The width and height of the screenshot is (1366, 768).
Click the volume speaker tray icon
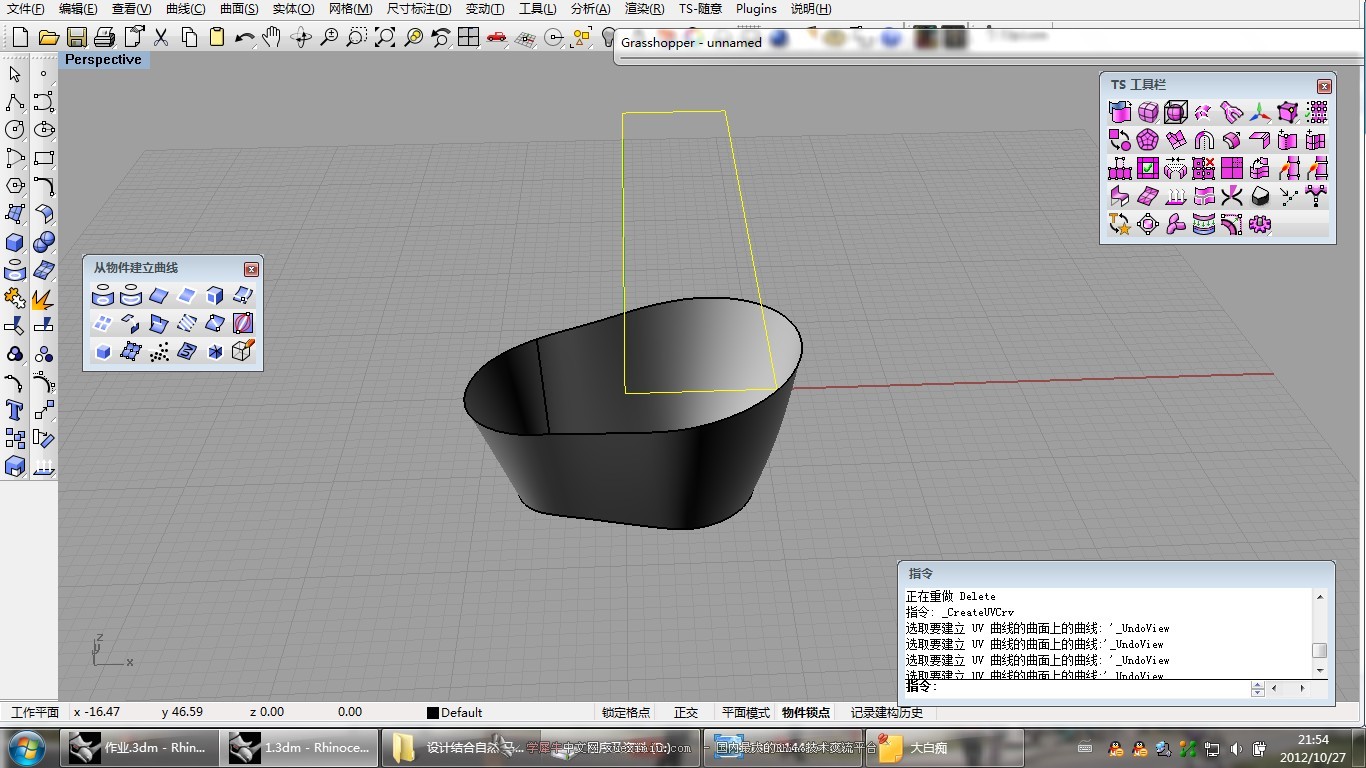click(x=1236, y=749)
